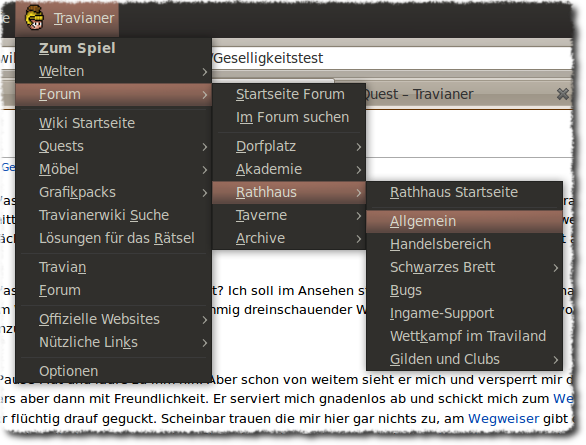Open Ingame-Support entry
This screenshot has height=445, width=586.
(x=465, y=314)
